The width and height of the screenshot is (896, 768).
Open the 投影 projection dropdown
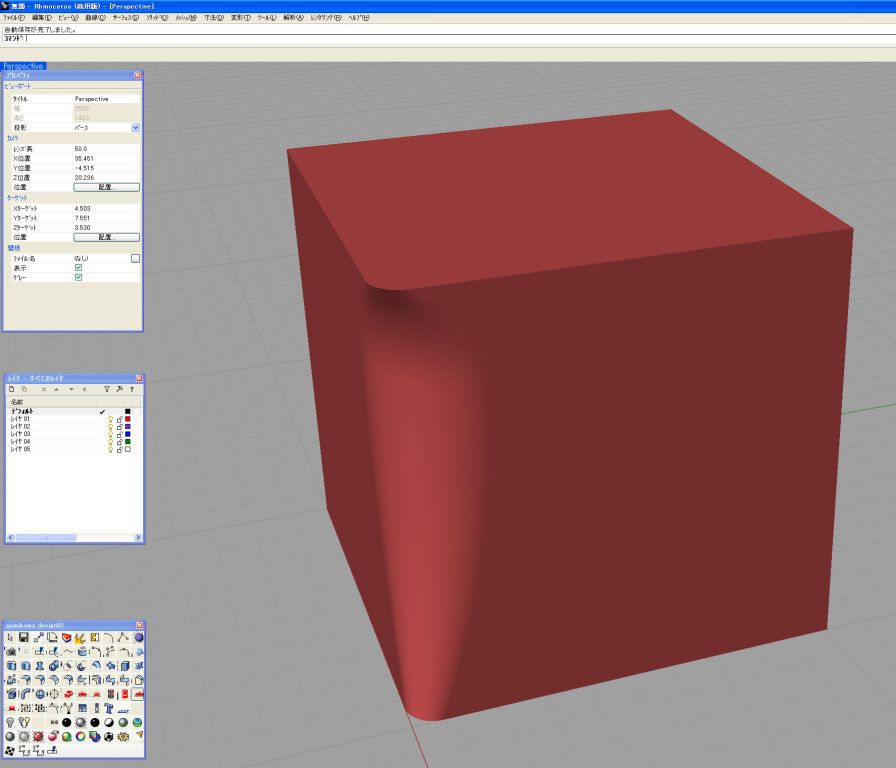tap(135, 128)
